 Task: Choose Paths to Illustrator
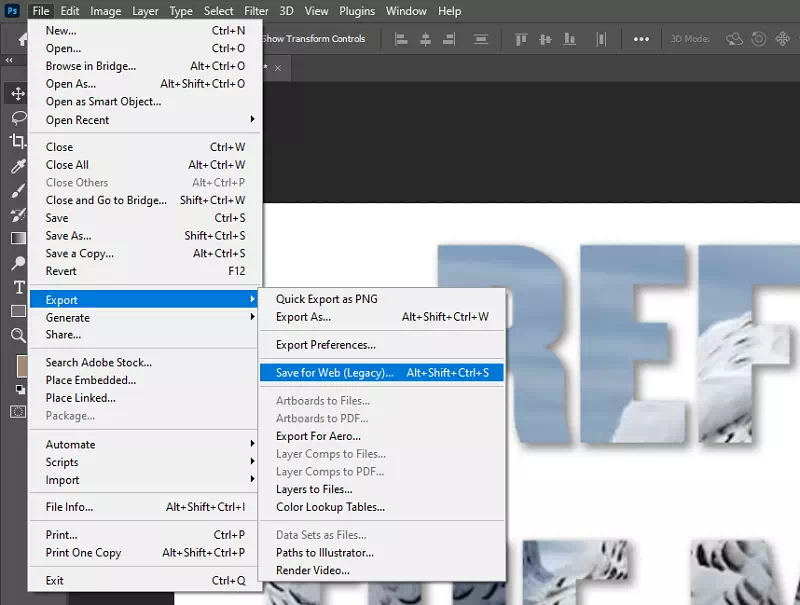coord(382,552)
